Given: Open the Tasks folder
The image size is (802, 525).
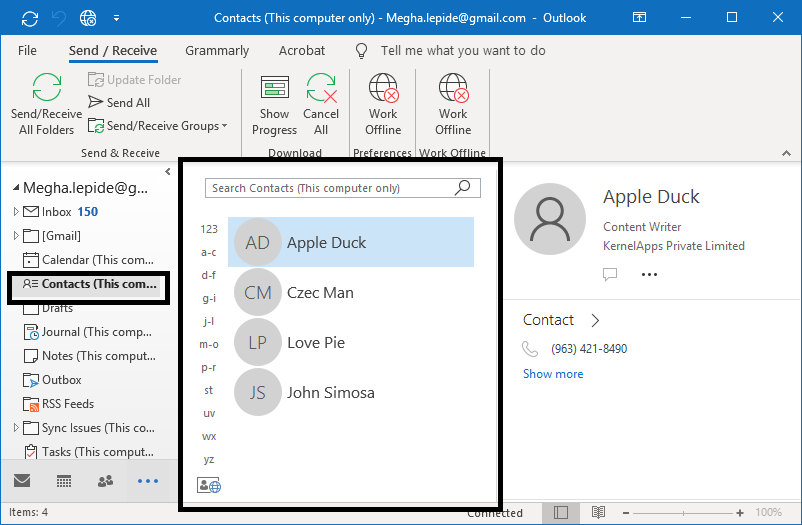Looking at the screenshot, I should point(88,452).
